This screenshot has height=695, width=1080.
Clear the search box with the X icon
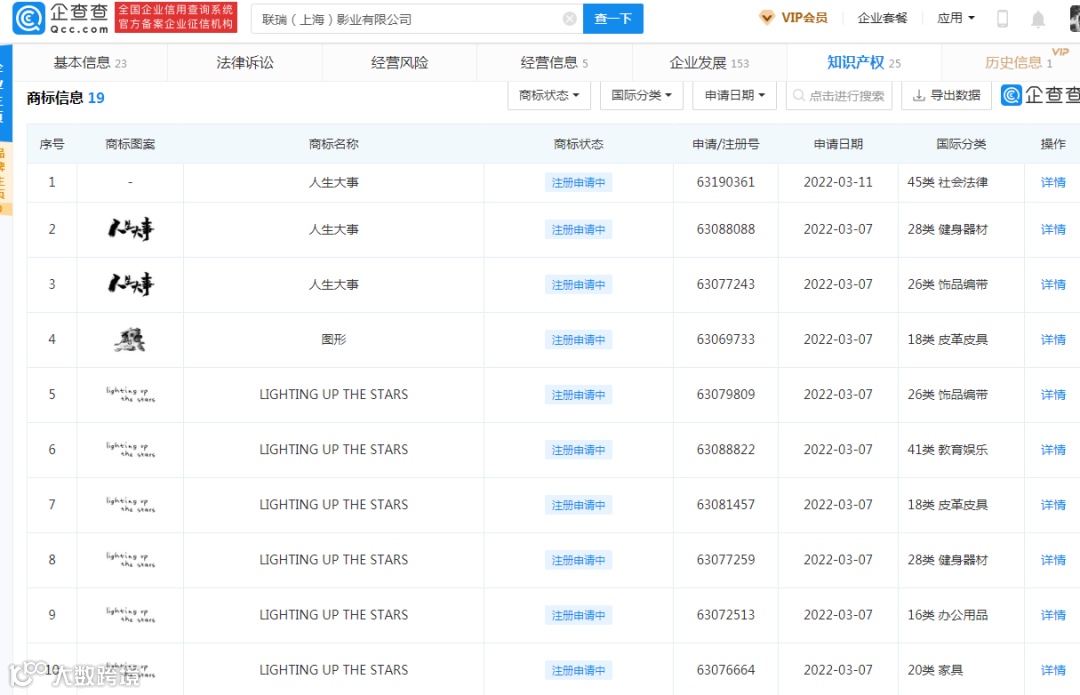pyautogui.click(x=570, y=19)
